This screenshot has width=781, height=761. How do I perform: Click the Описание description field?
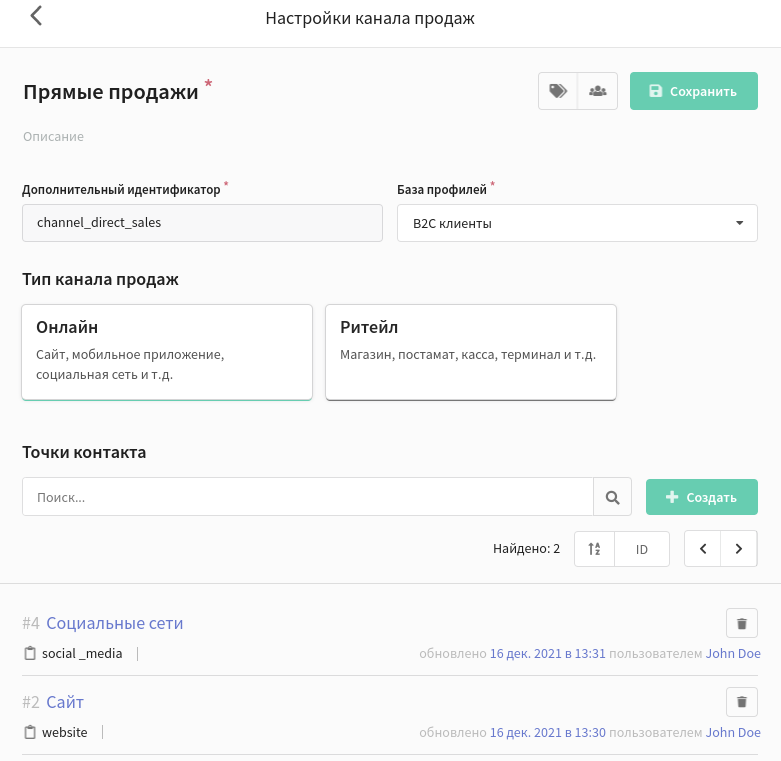click(x=53, y=136)
